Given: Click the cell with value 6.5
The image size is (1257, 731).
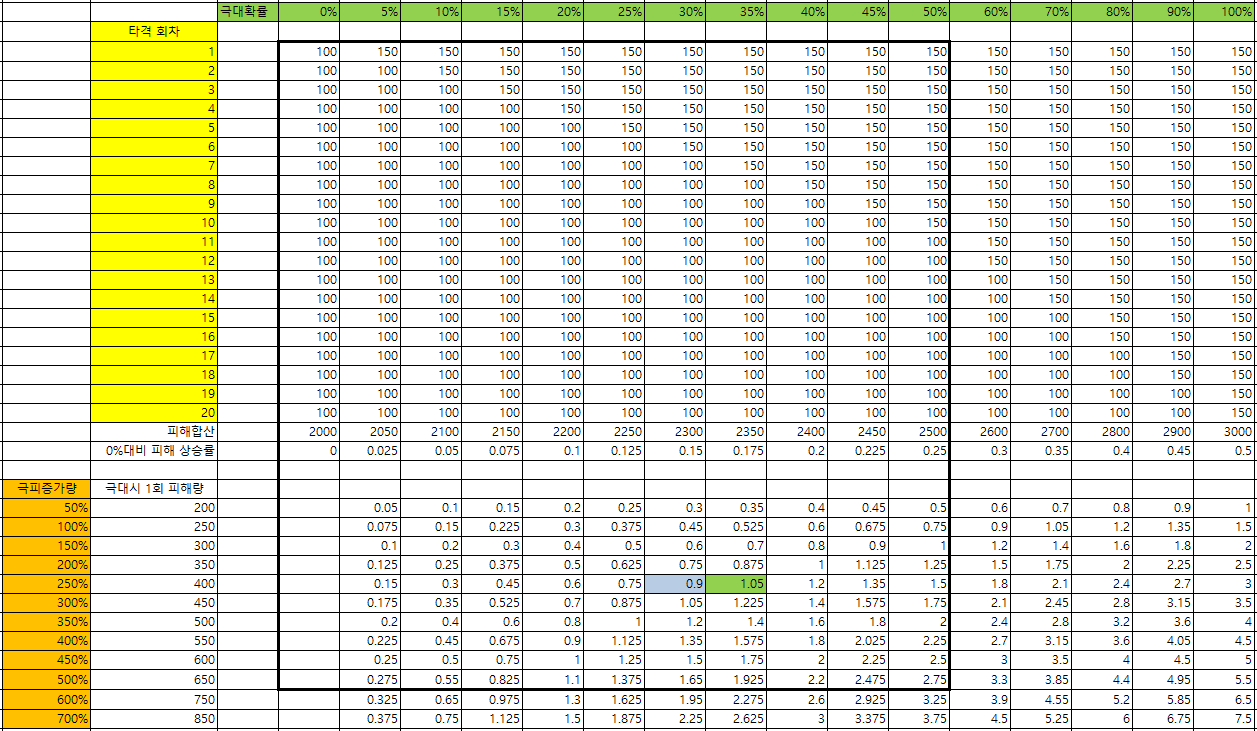Looking at the screenshot, I should 1225,699.
